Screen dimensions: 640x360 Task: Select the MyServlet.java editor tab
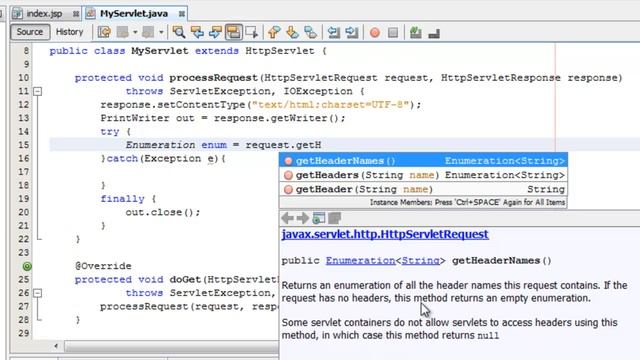point(134,13)
